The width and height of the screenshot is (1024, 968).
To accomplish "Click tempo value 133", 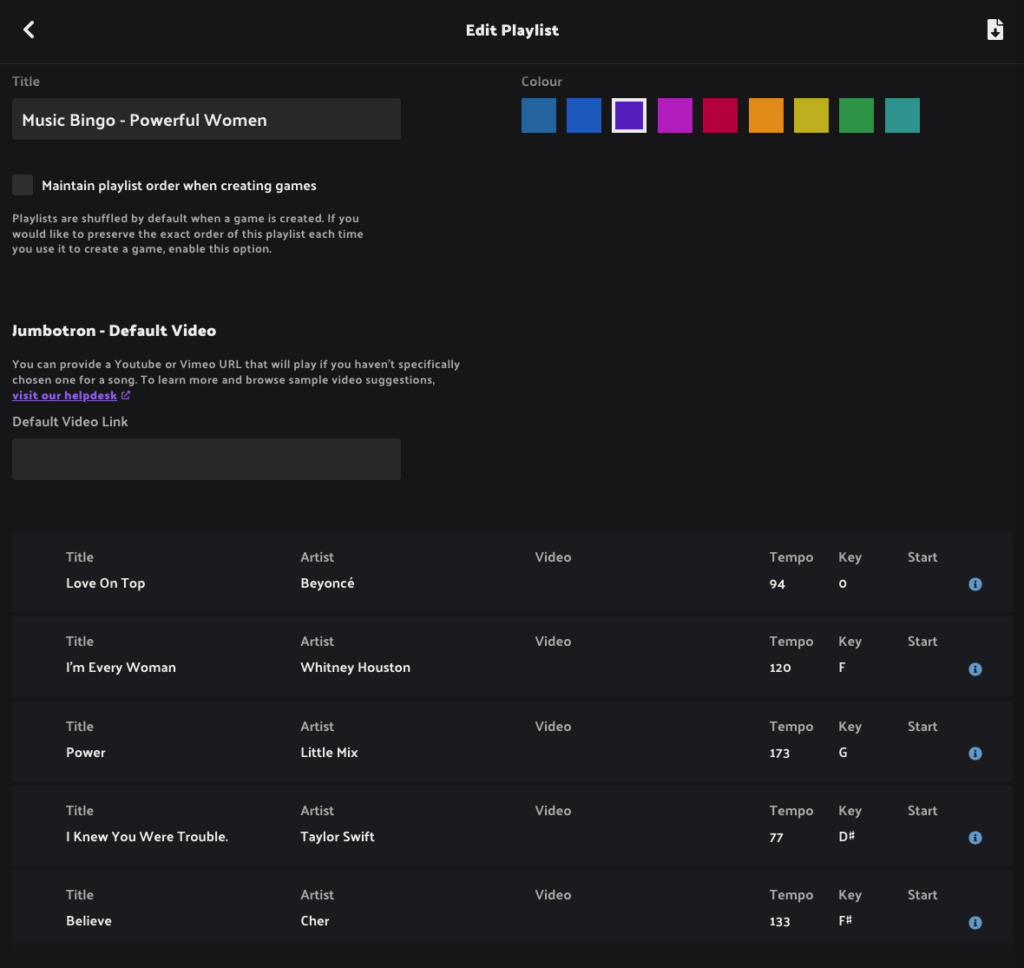I will coord(780,922).
